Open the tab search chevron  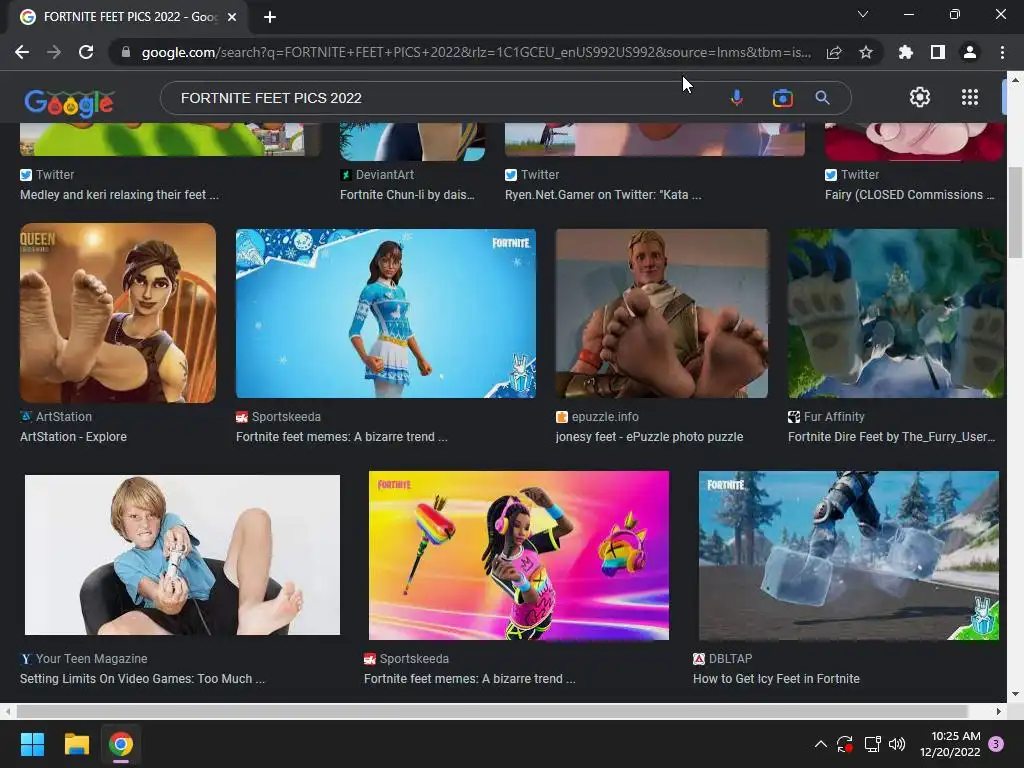[863, 14]
